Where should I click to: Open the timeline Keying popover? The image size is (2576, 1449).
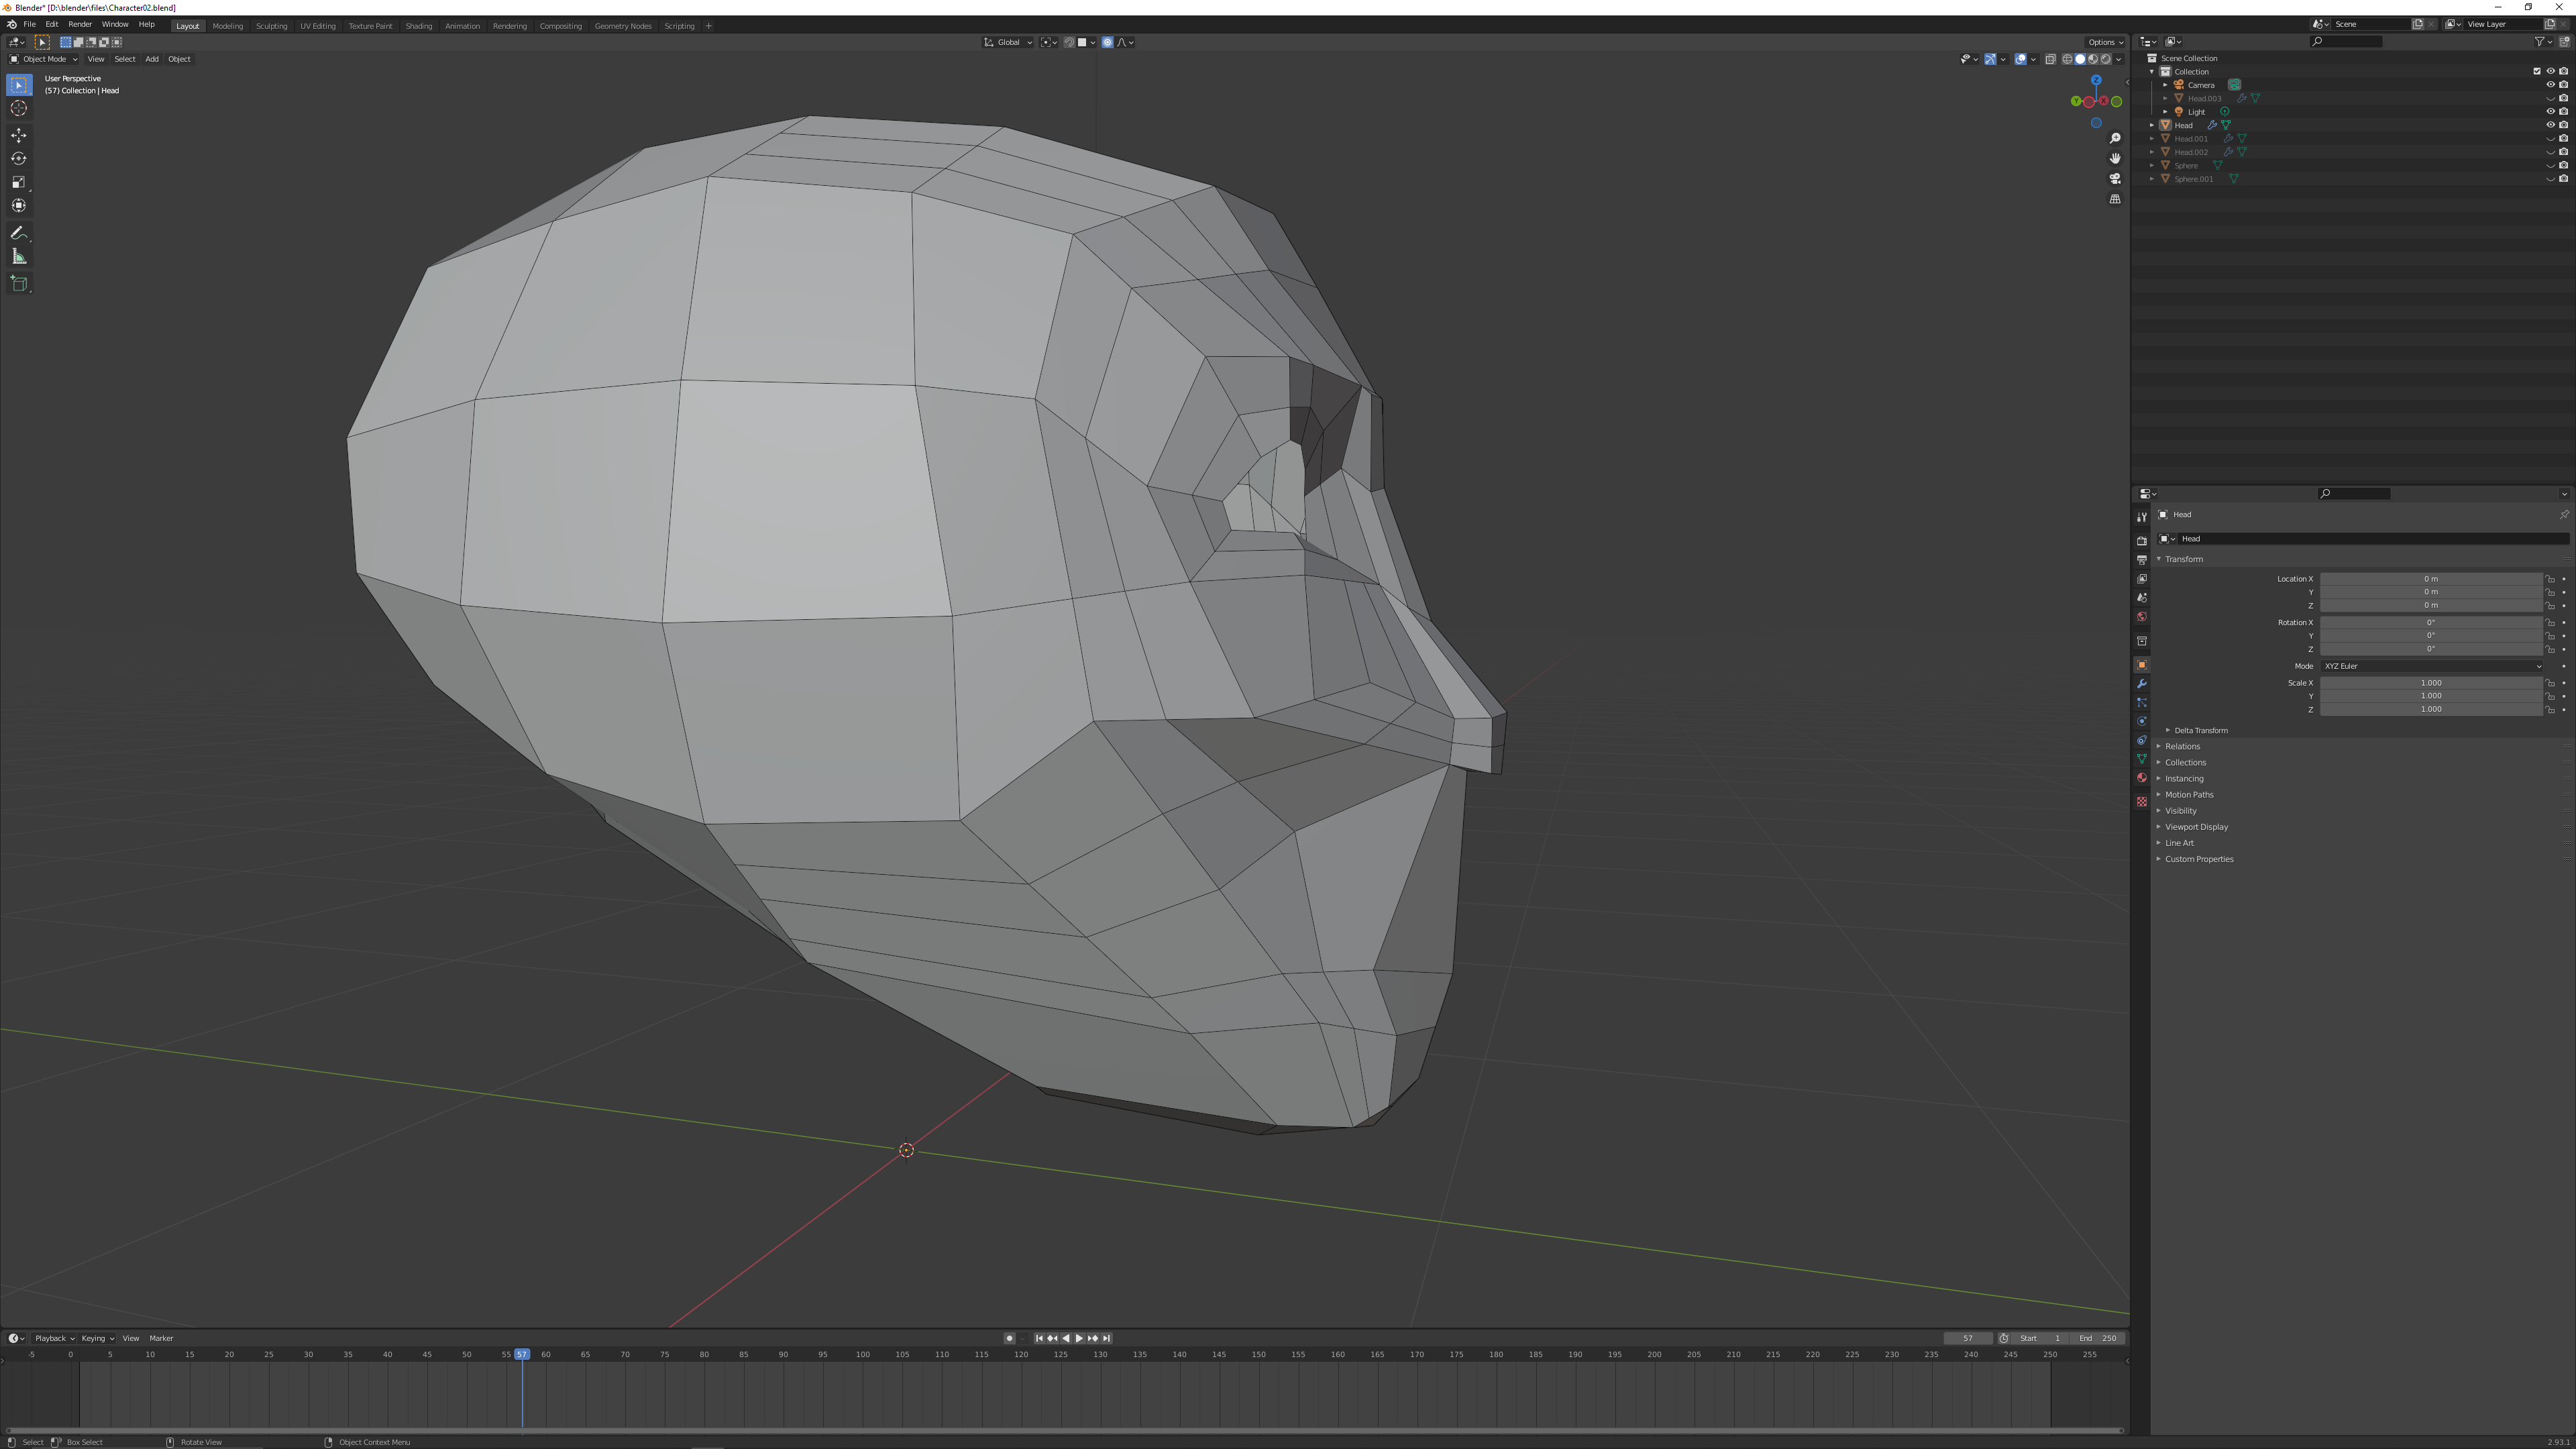97,1338
